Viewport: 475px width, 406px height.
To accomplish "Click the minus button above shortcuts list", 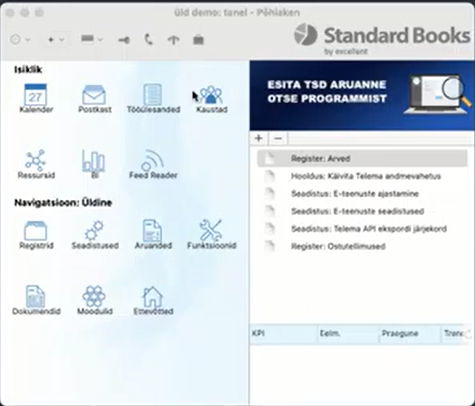I will point(278,138).
